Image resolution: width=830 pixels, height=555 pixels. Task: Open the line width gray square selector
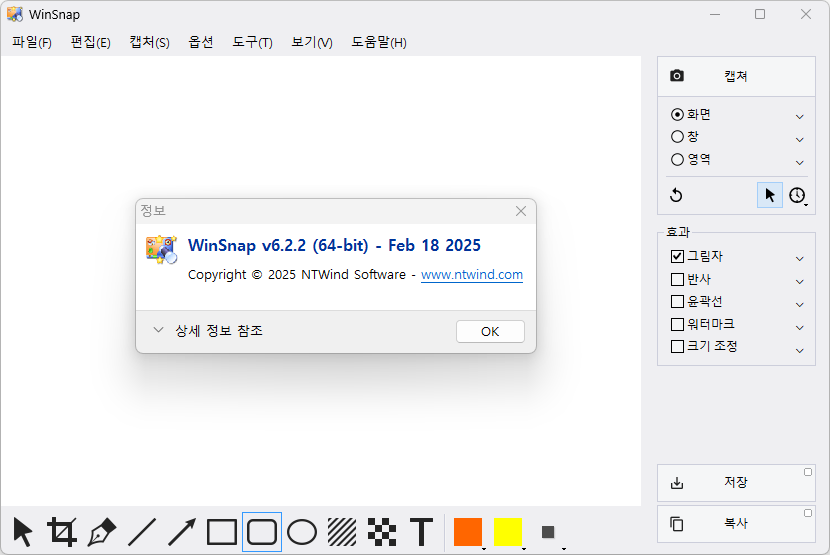[548, 532]
